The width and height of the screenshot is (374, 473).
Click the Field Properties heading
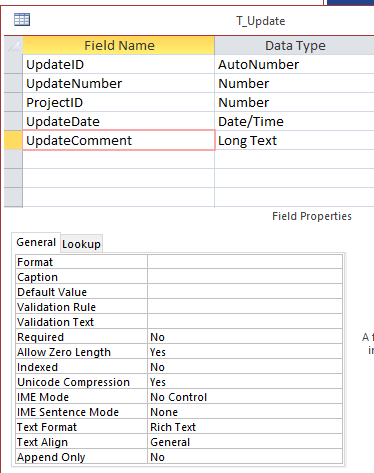[x=312, y=216]
